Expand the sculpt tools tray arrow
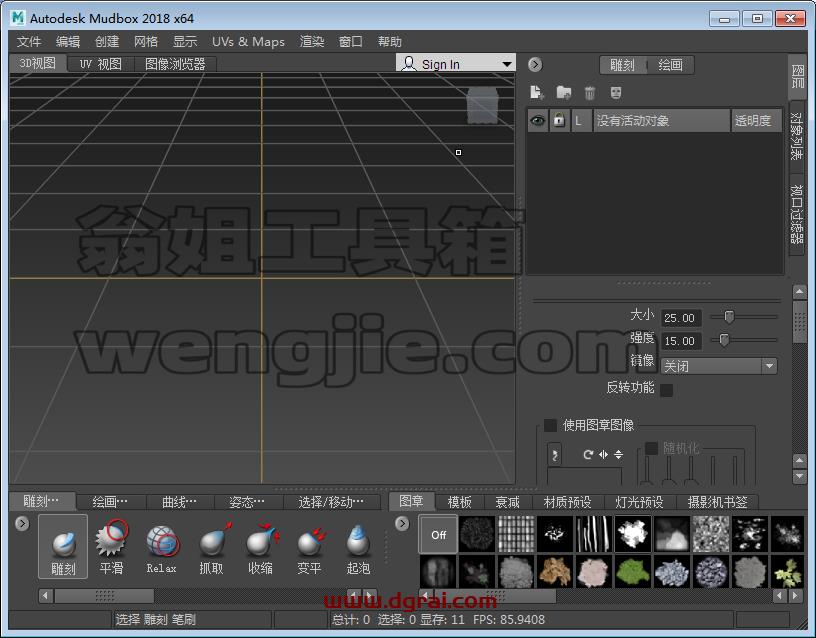Viewport: 816px width, 638px height. click(x=22, y=523)
